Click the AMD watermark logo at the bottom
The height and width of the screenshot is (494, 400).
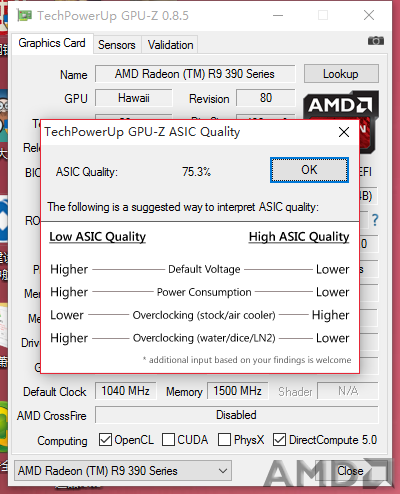click(328, 473)
